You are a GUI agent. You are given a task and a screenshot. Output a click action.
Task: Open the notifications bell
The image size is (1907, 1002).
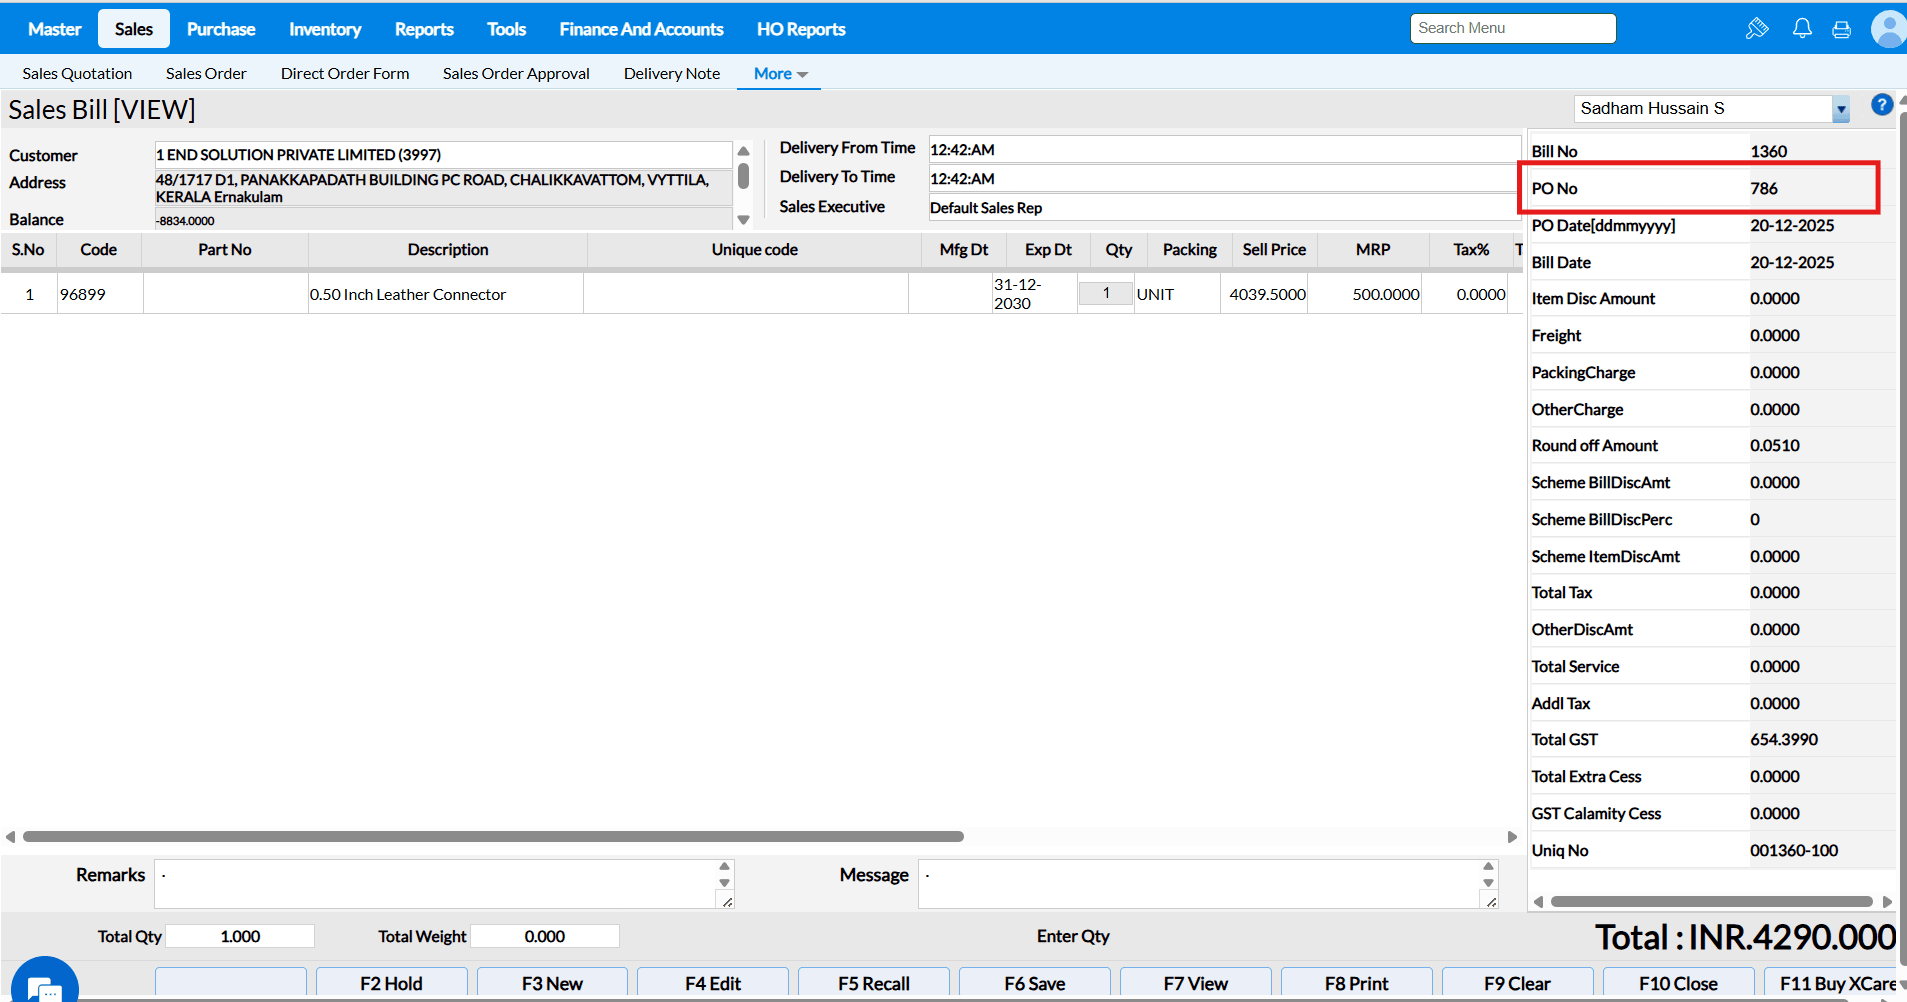[x=1802, y=29]
